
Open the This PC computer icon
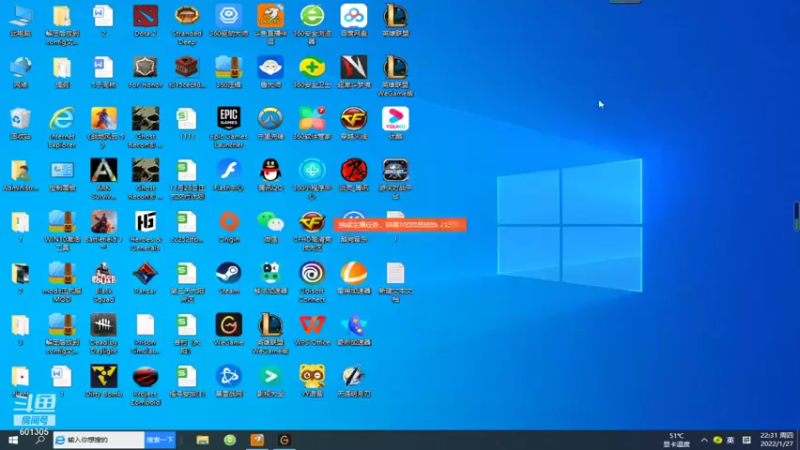point(20,16)
